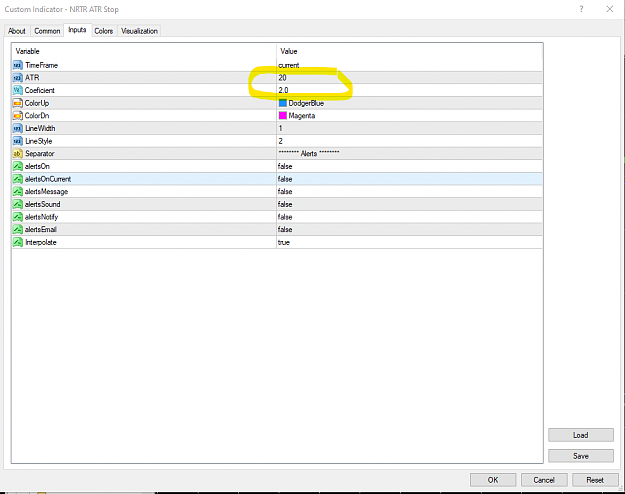Image resolution: width=625 pixels, height=494 pixels.
Task: Toggle the alertsMessage false value
Action: pos(285,192)
